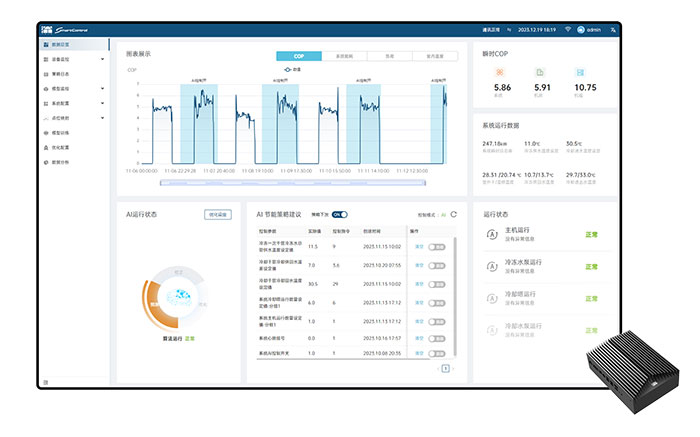Click middle of the chart zoom slider bar
Image resolution: width=700 pixels, height=437 pixels.
(x=293, y=183)
